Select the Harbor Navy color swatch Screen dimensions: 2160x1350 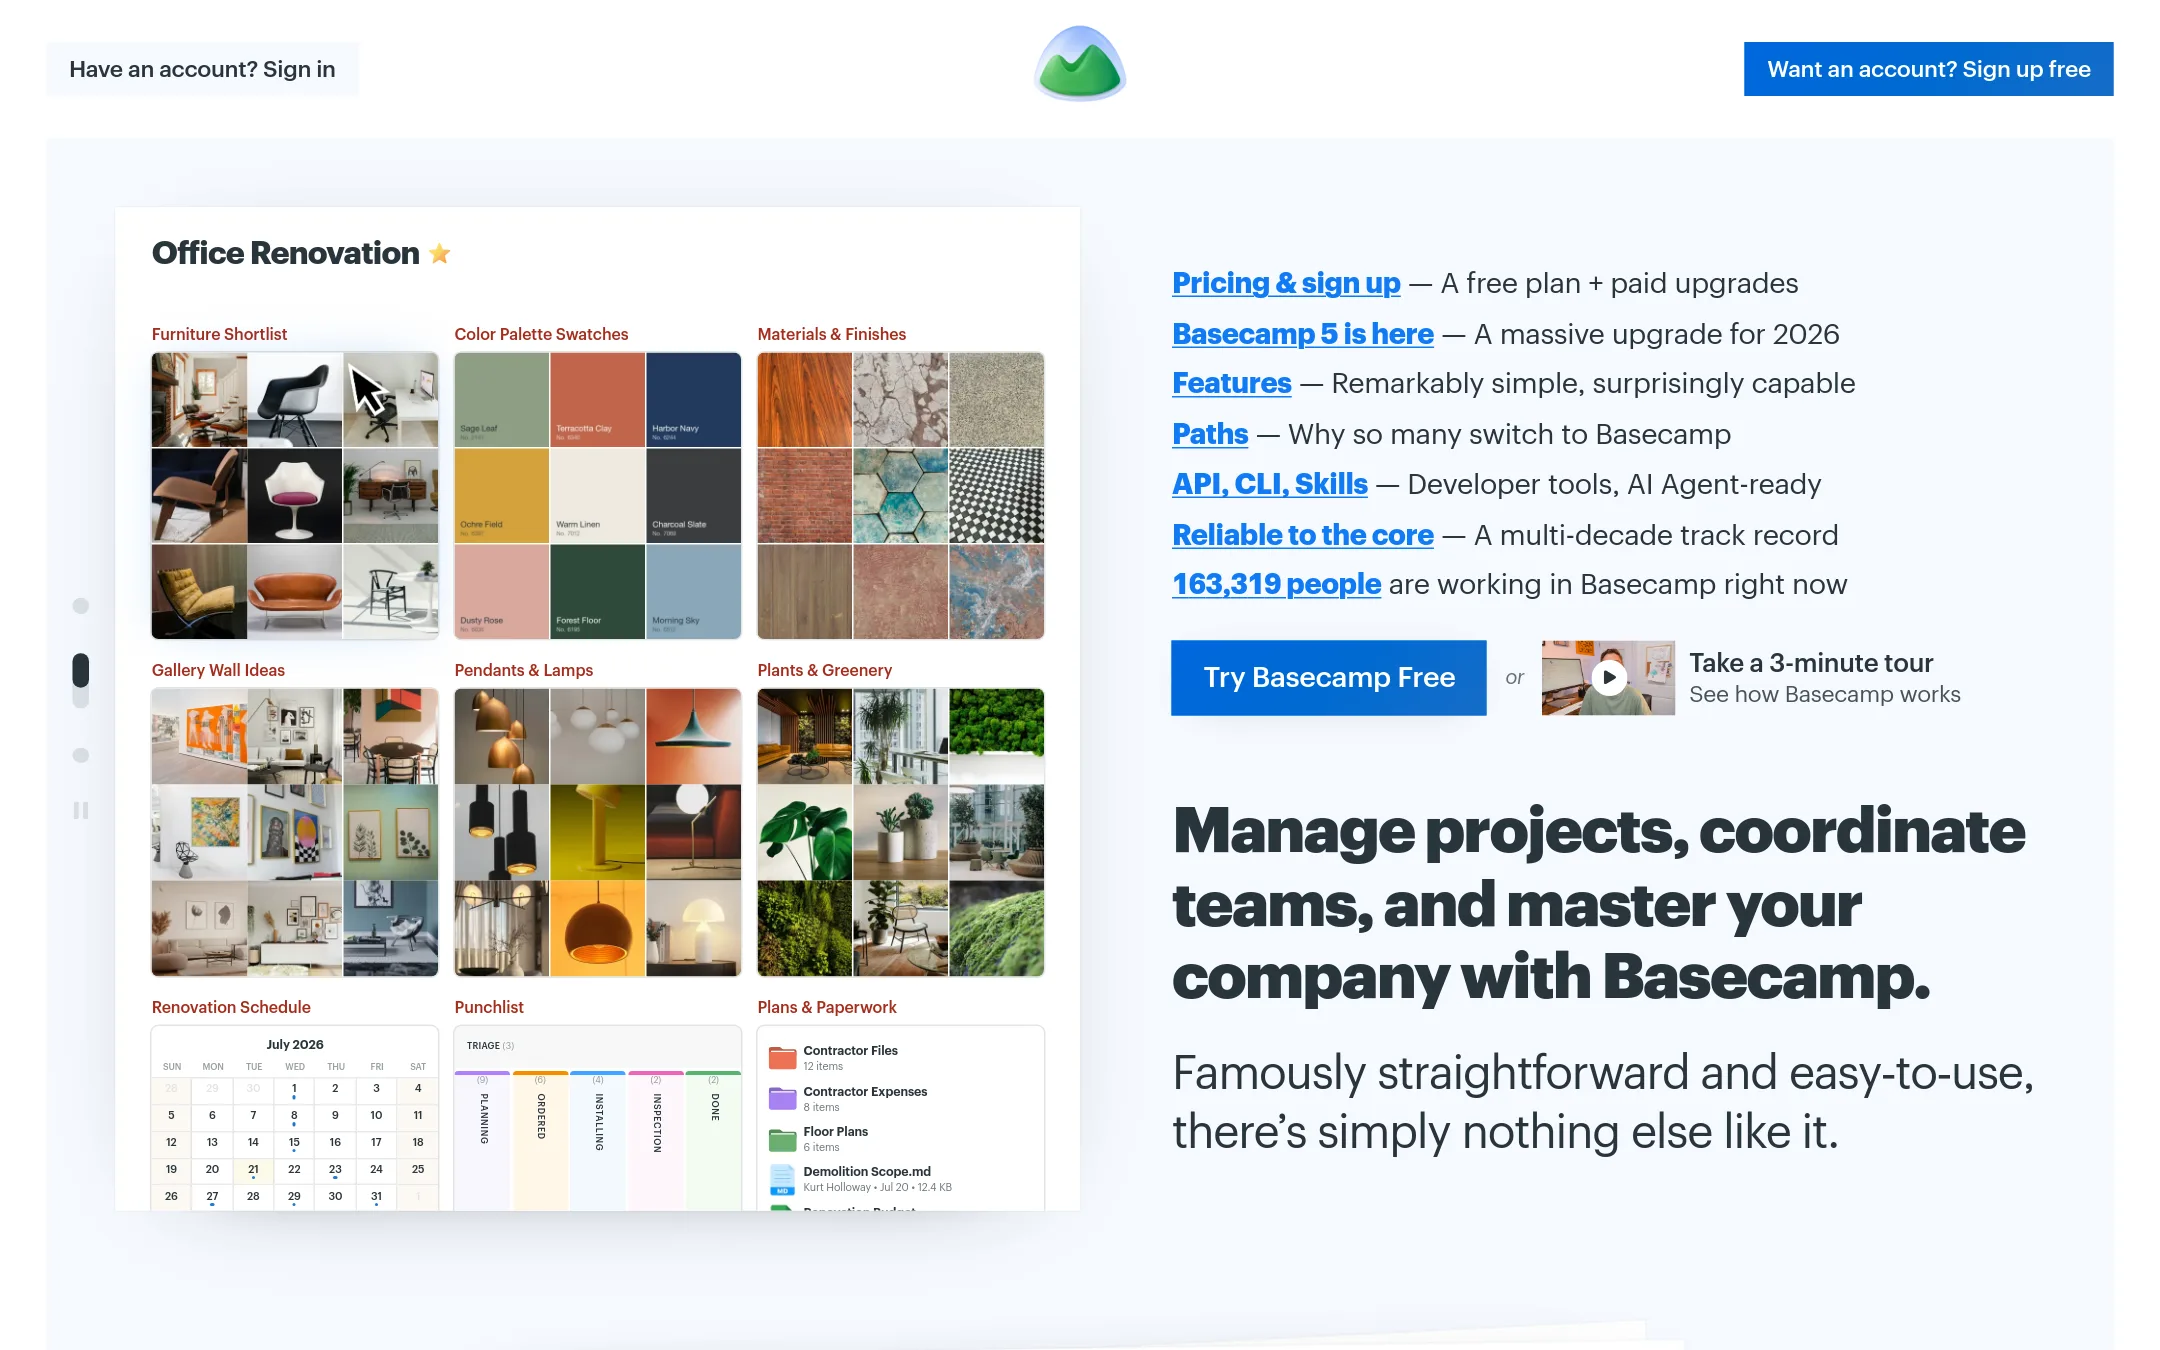693,399
